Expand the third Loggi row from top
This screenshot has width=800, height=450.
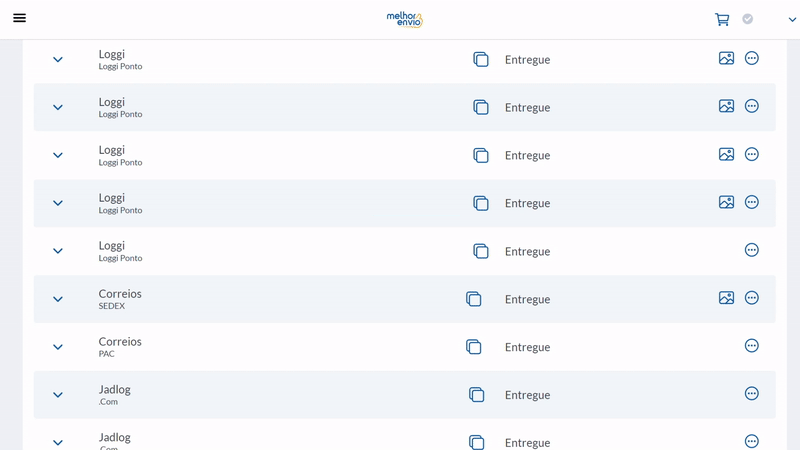point(58,155)
